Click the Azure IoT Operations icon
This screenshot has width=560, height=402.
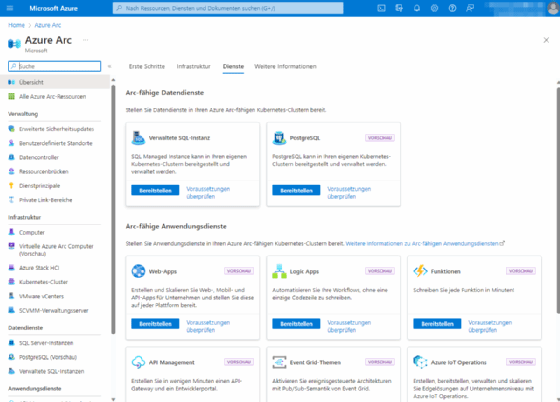point(420,362)
